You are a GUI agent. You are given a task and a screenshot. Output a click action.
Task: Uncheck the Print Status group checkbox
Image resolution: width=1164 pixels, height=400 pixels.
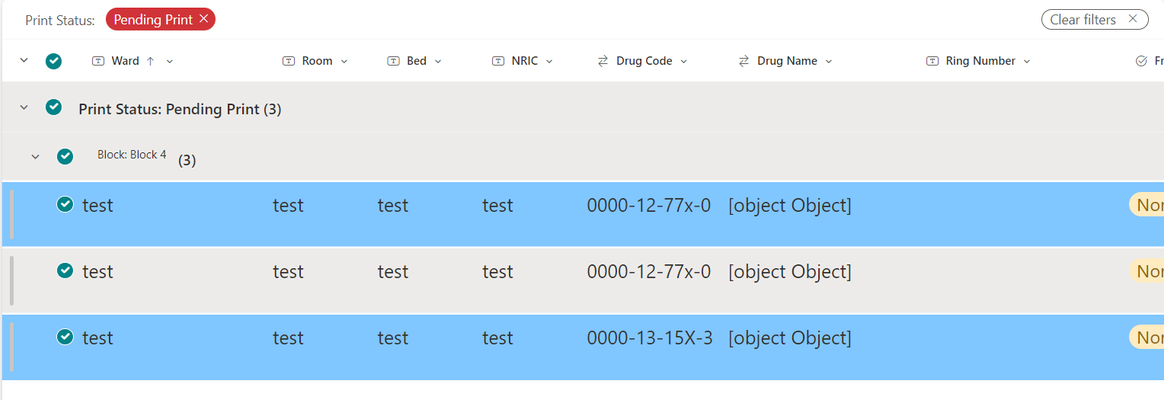(x=53, y=108)
